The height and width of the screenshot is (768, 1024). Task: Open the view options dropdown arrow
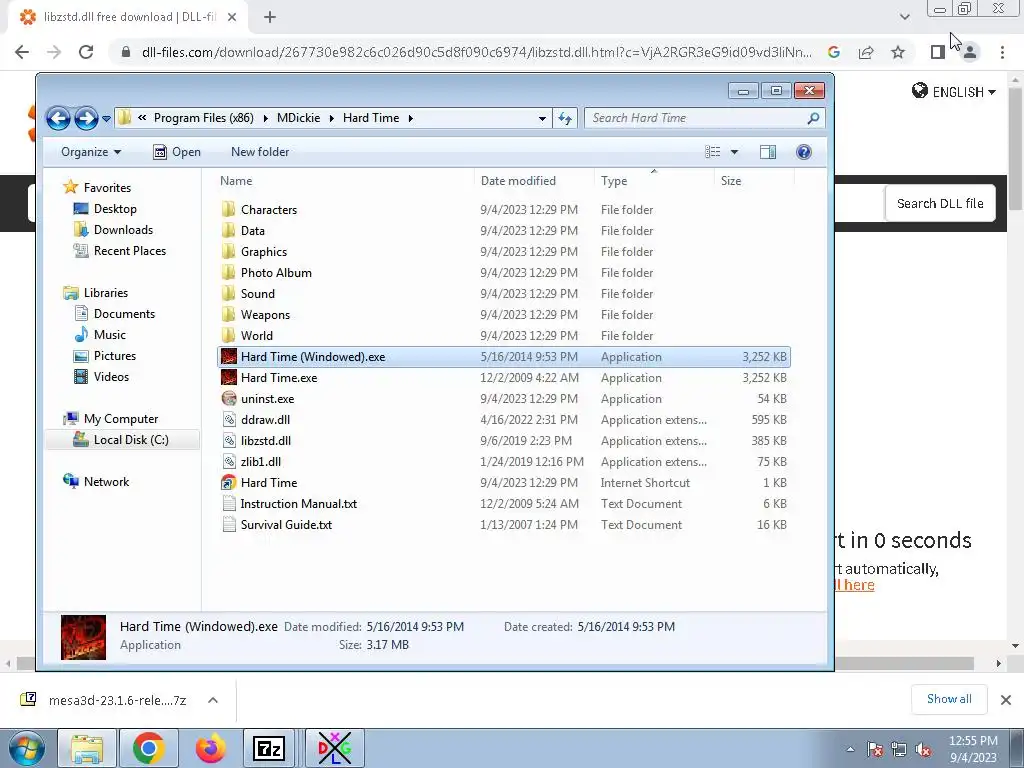tap(734, 152)
